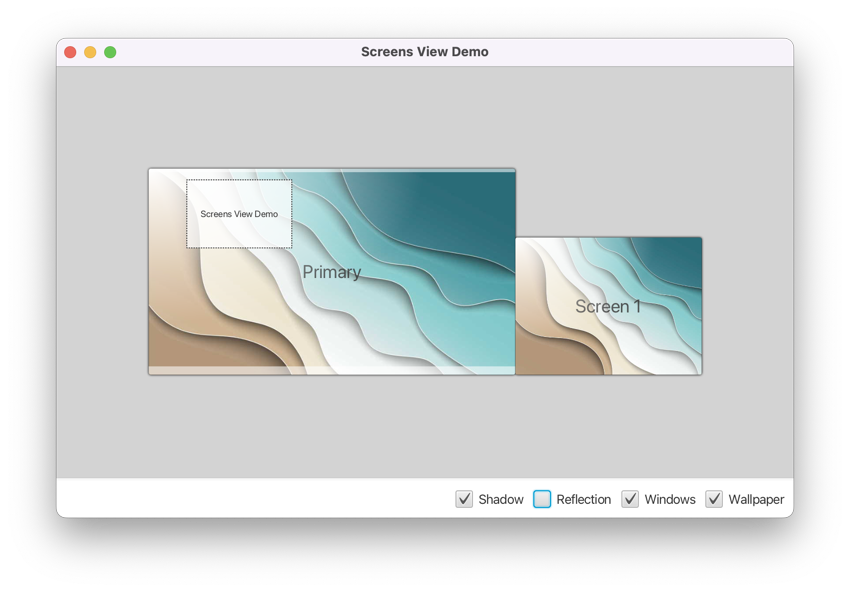Click the window title Screens View Demo
The image size is (850, 592).
[x=424, y=51]
